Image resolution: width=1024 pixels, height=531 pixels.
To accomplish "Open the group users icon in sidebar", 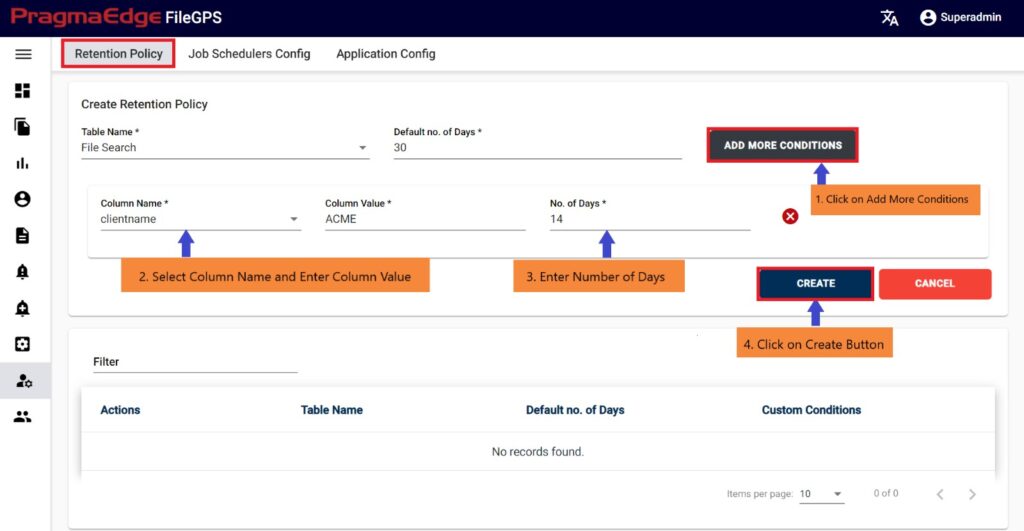I will 23,417.
